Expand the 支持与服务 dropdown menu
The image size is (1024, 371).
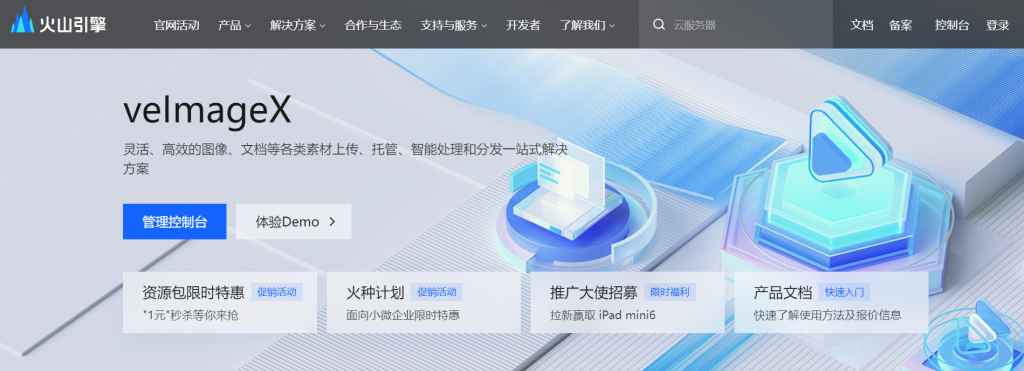click(x=454, y=25)
